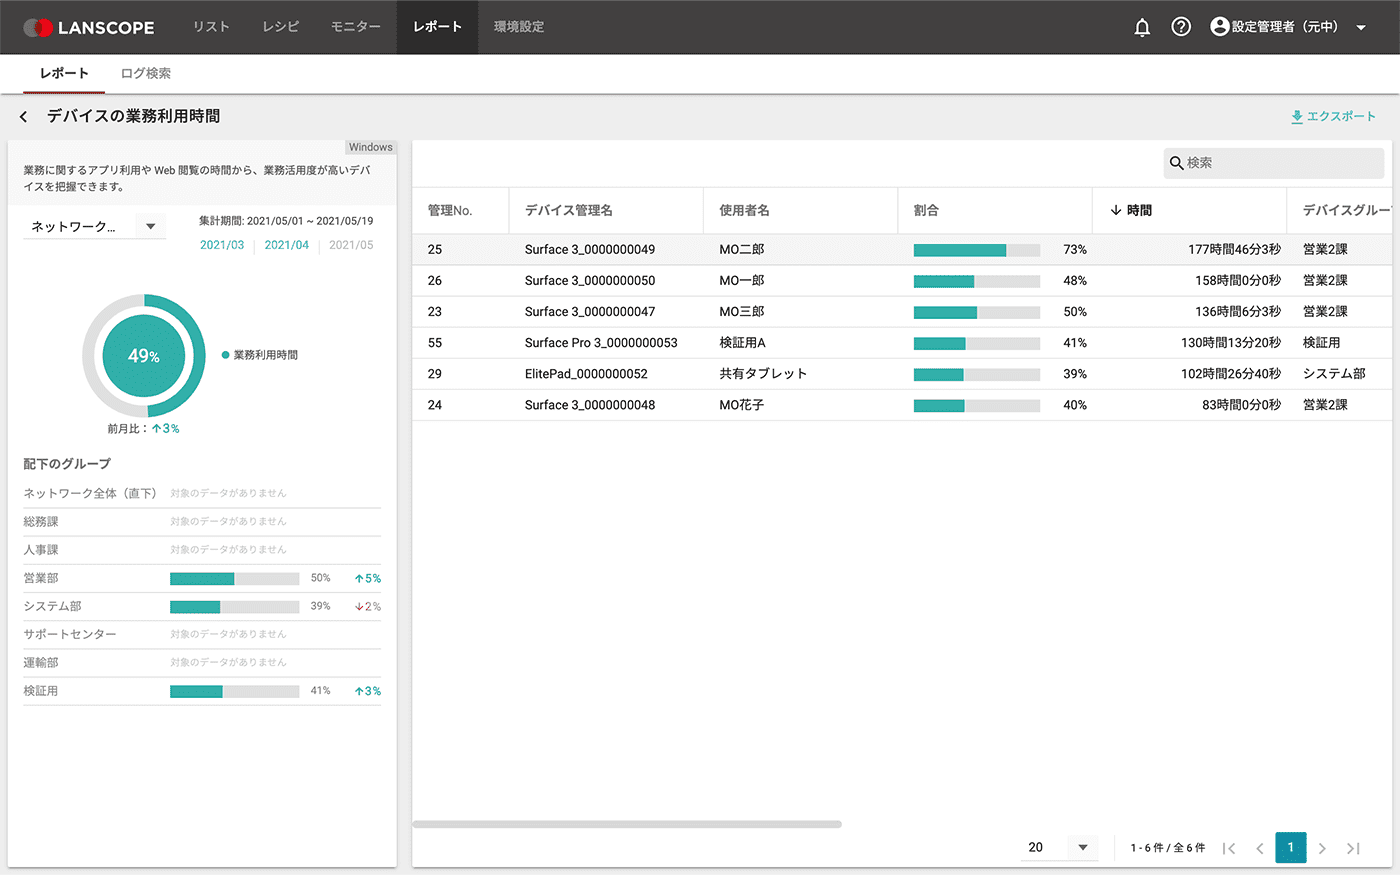1400x875 pixels.
Task: Click the 時間 sort arrow icon
Action: point(1115,211)
